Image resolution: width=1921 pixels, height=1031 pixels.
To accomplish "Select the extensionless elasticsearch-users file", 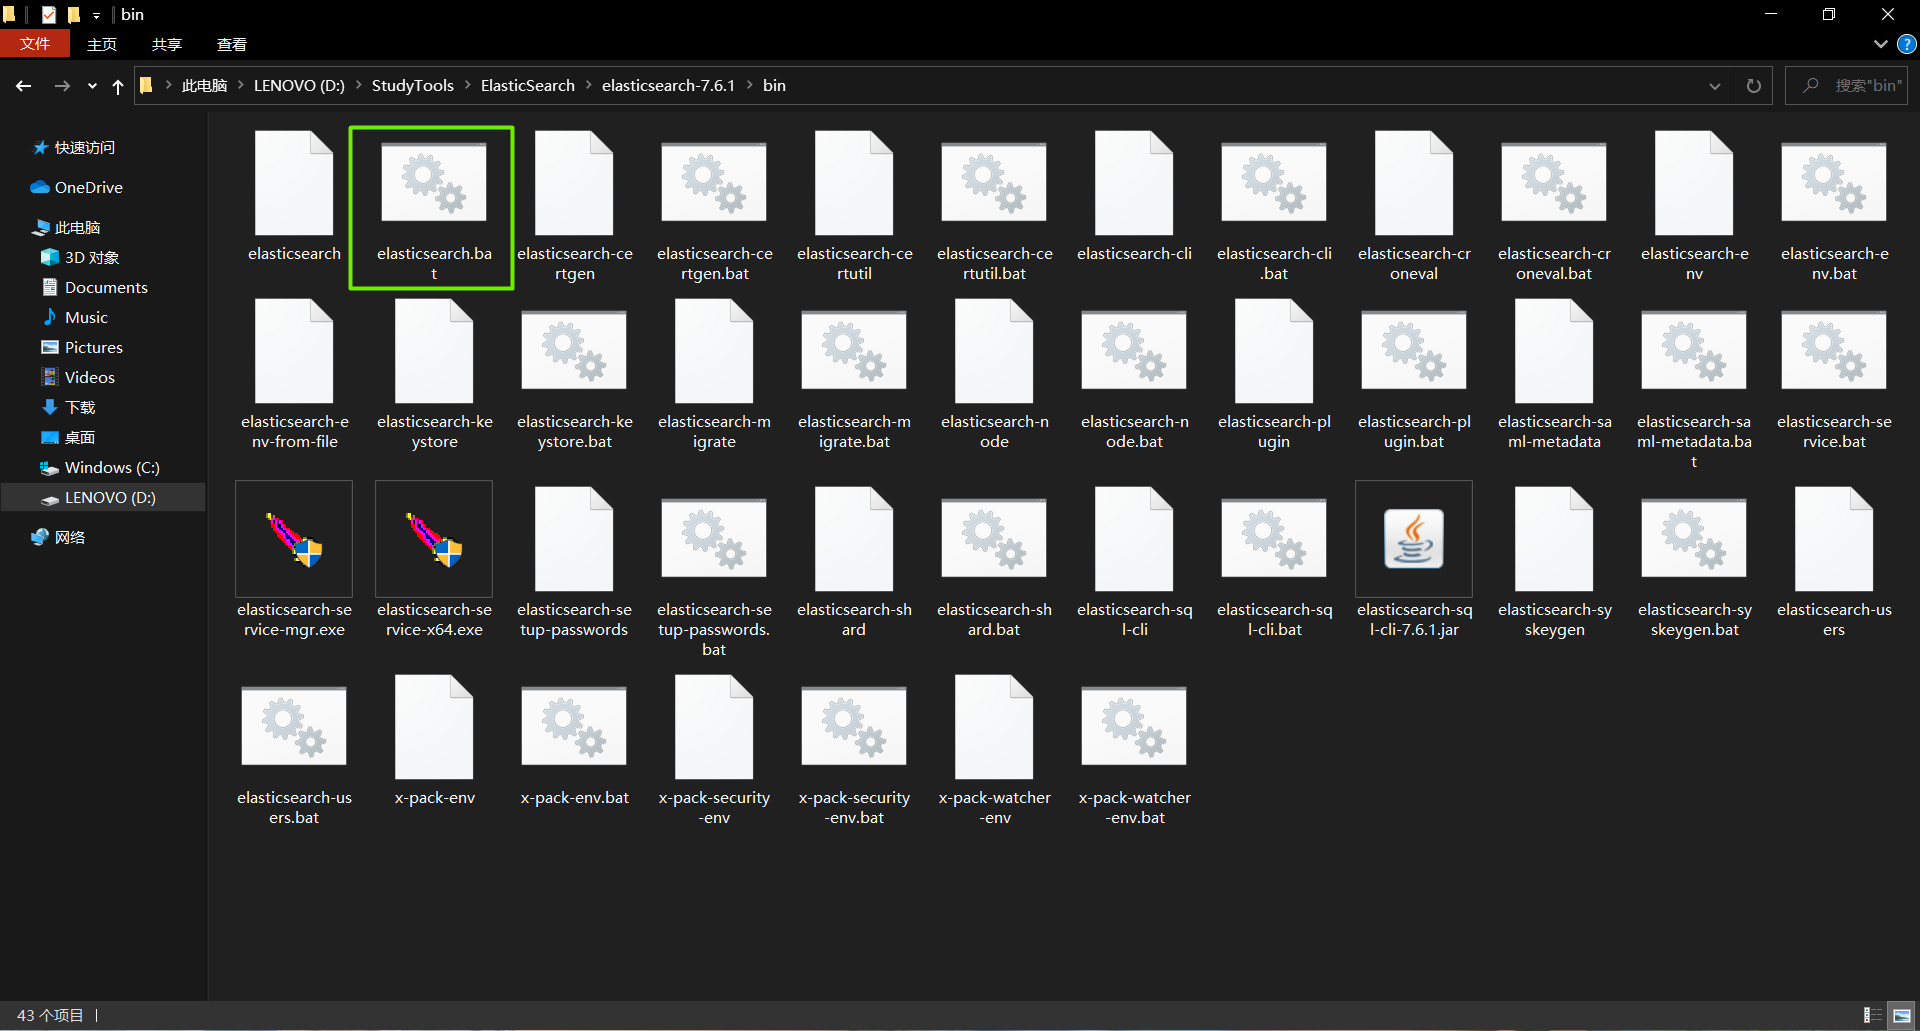I will (1834, 562).
